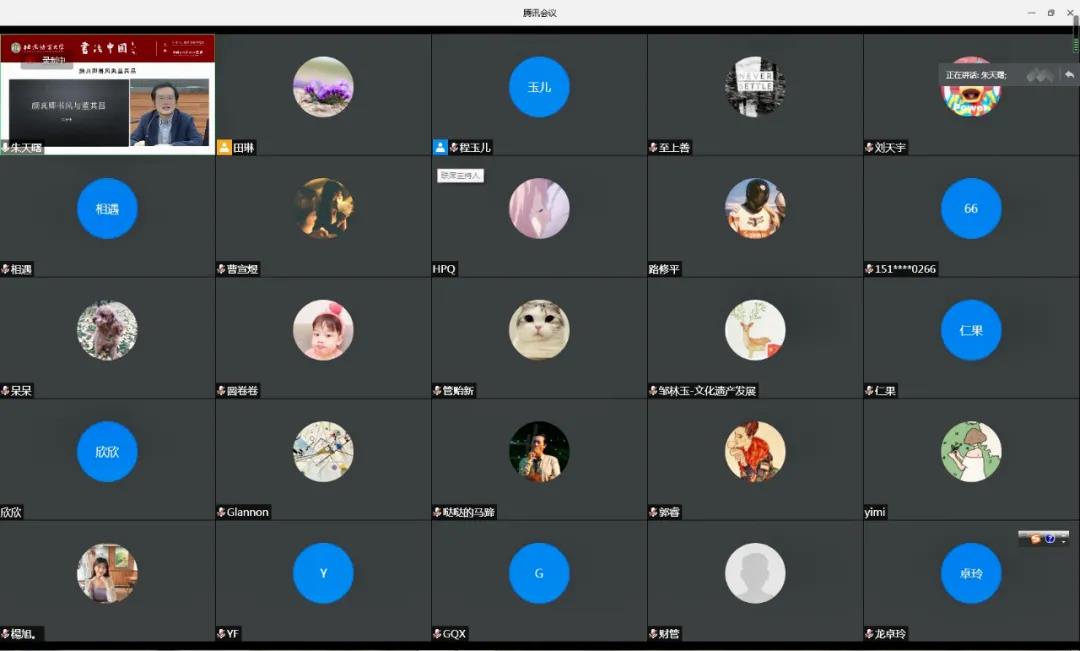The image size is (1080, 651).
Task: Click the muted mic icon next to 刘天宇
Action: click(869, 148)
